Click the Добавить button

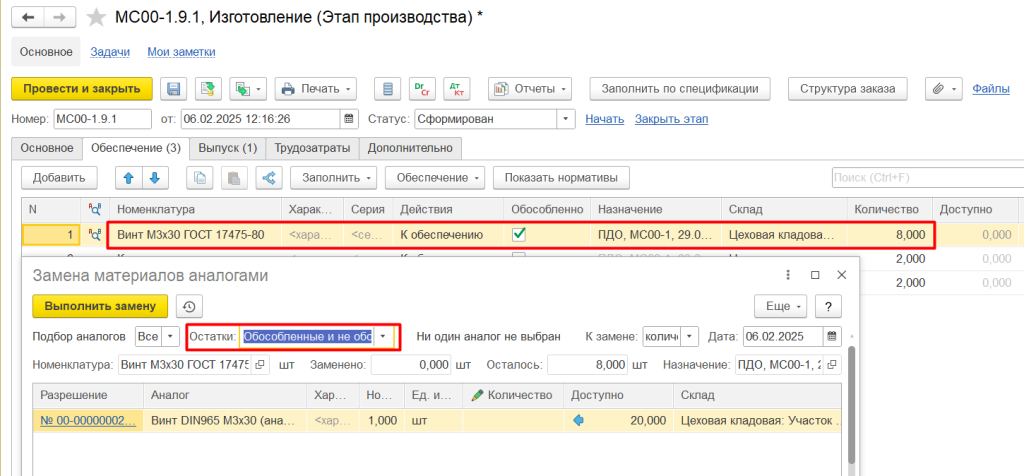[59, 177]
